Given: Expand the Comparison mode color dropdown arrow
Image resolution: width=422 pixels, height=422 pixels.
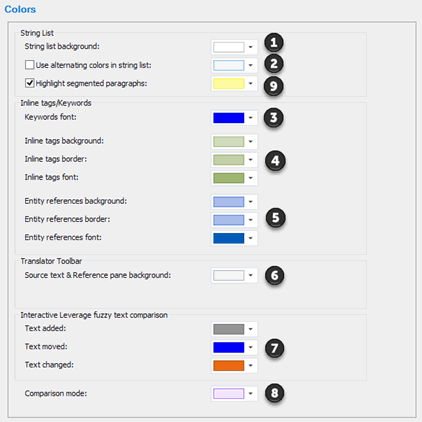Looking at the screenshot, I should click(x=251, y=394).
